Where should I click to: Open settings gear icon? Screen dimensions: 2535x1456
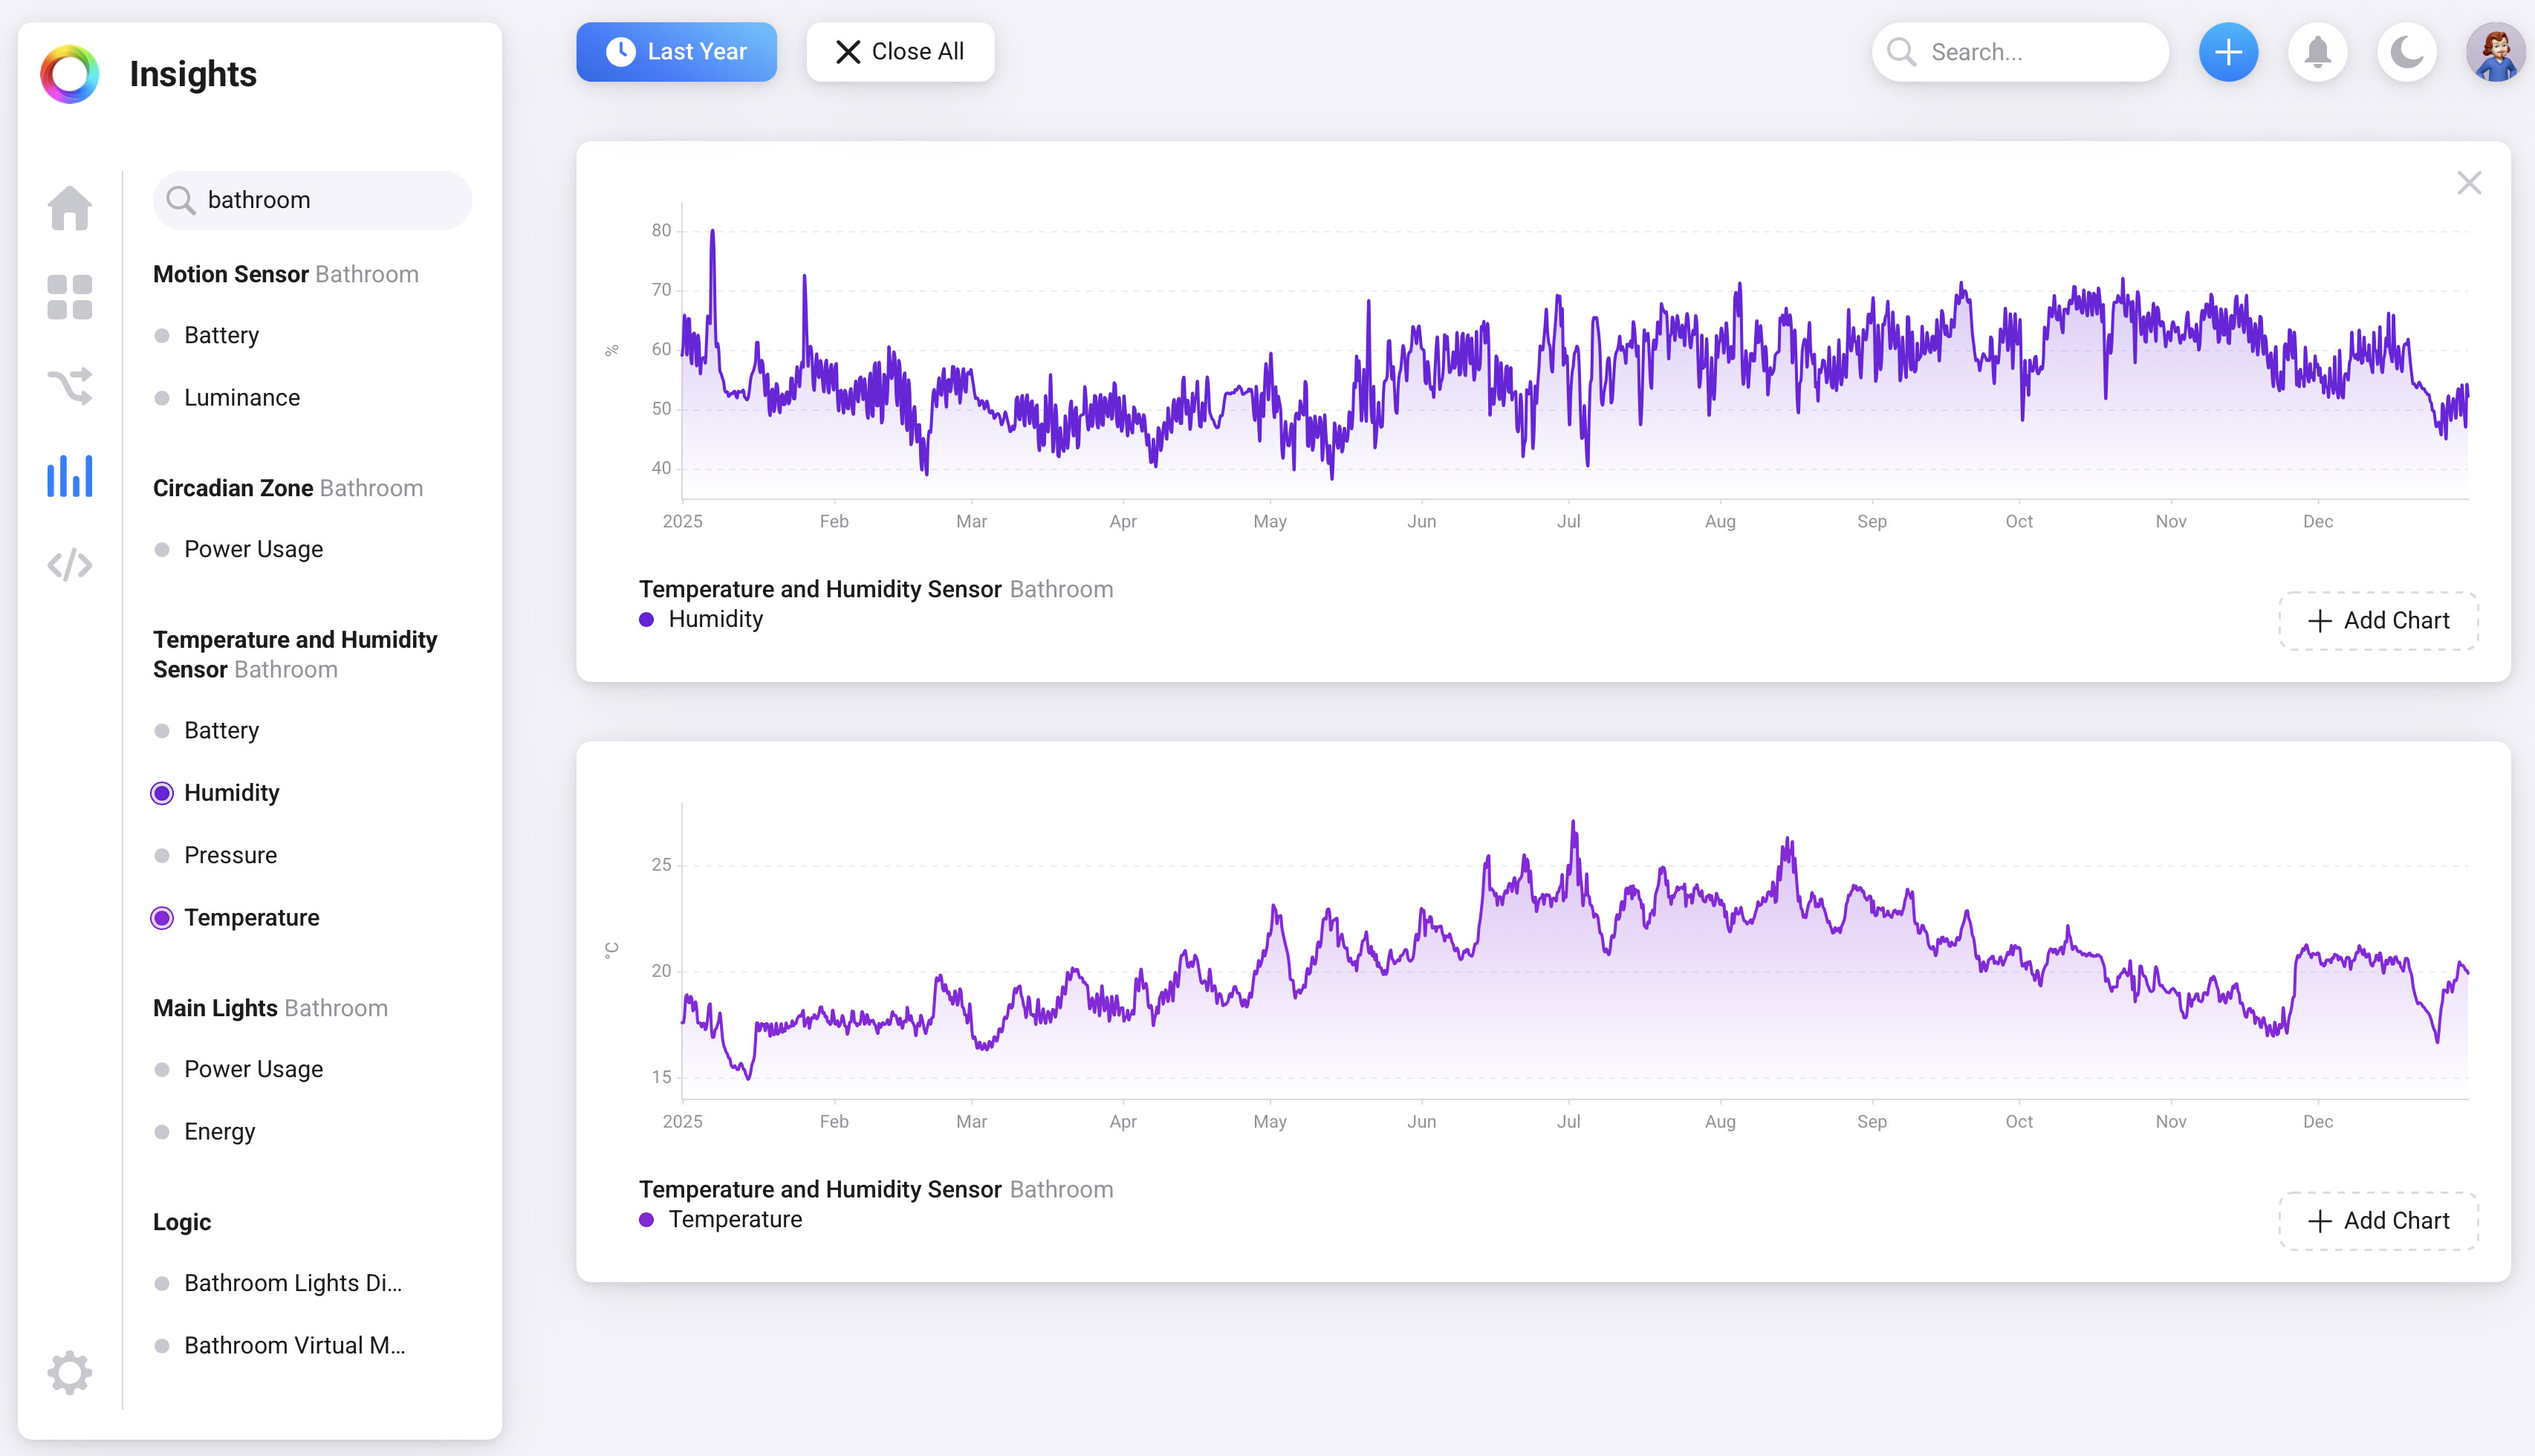[x=69, y=1372]
